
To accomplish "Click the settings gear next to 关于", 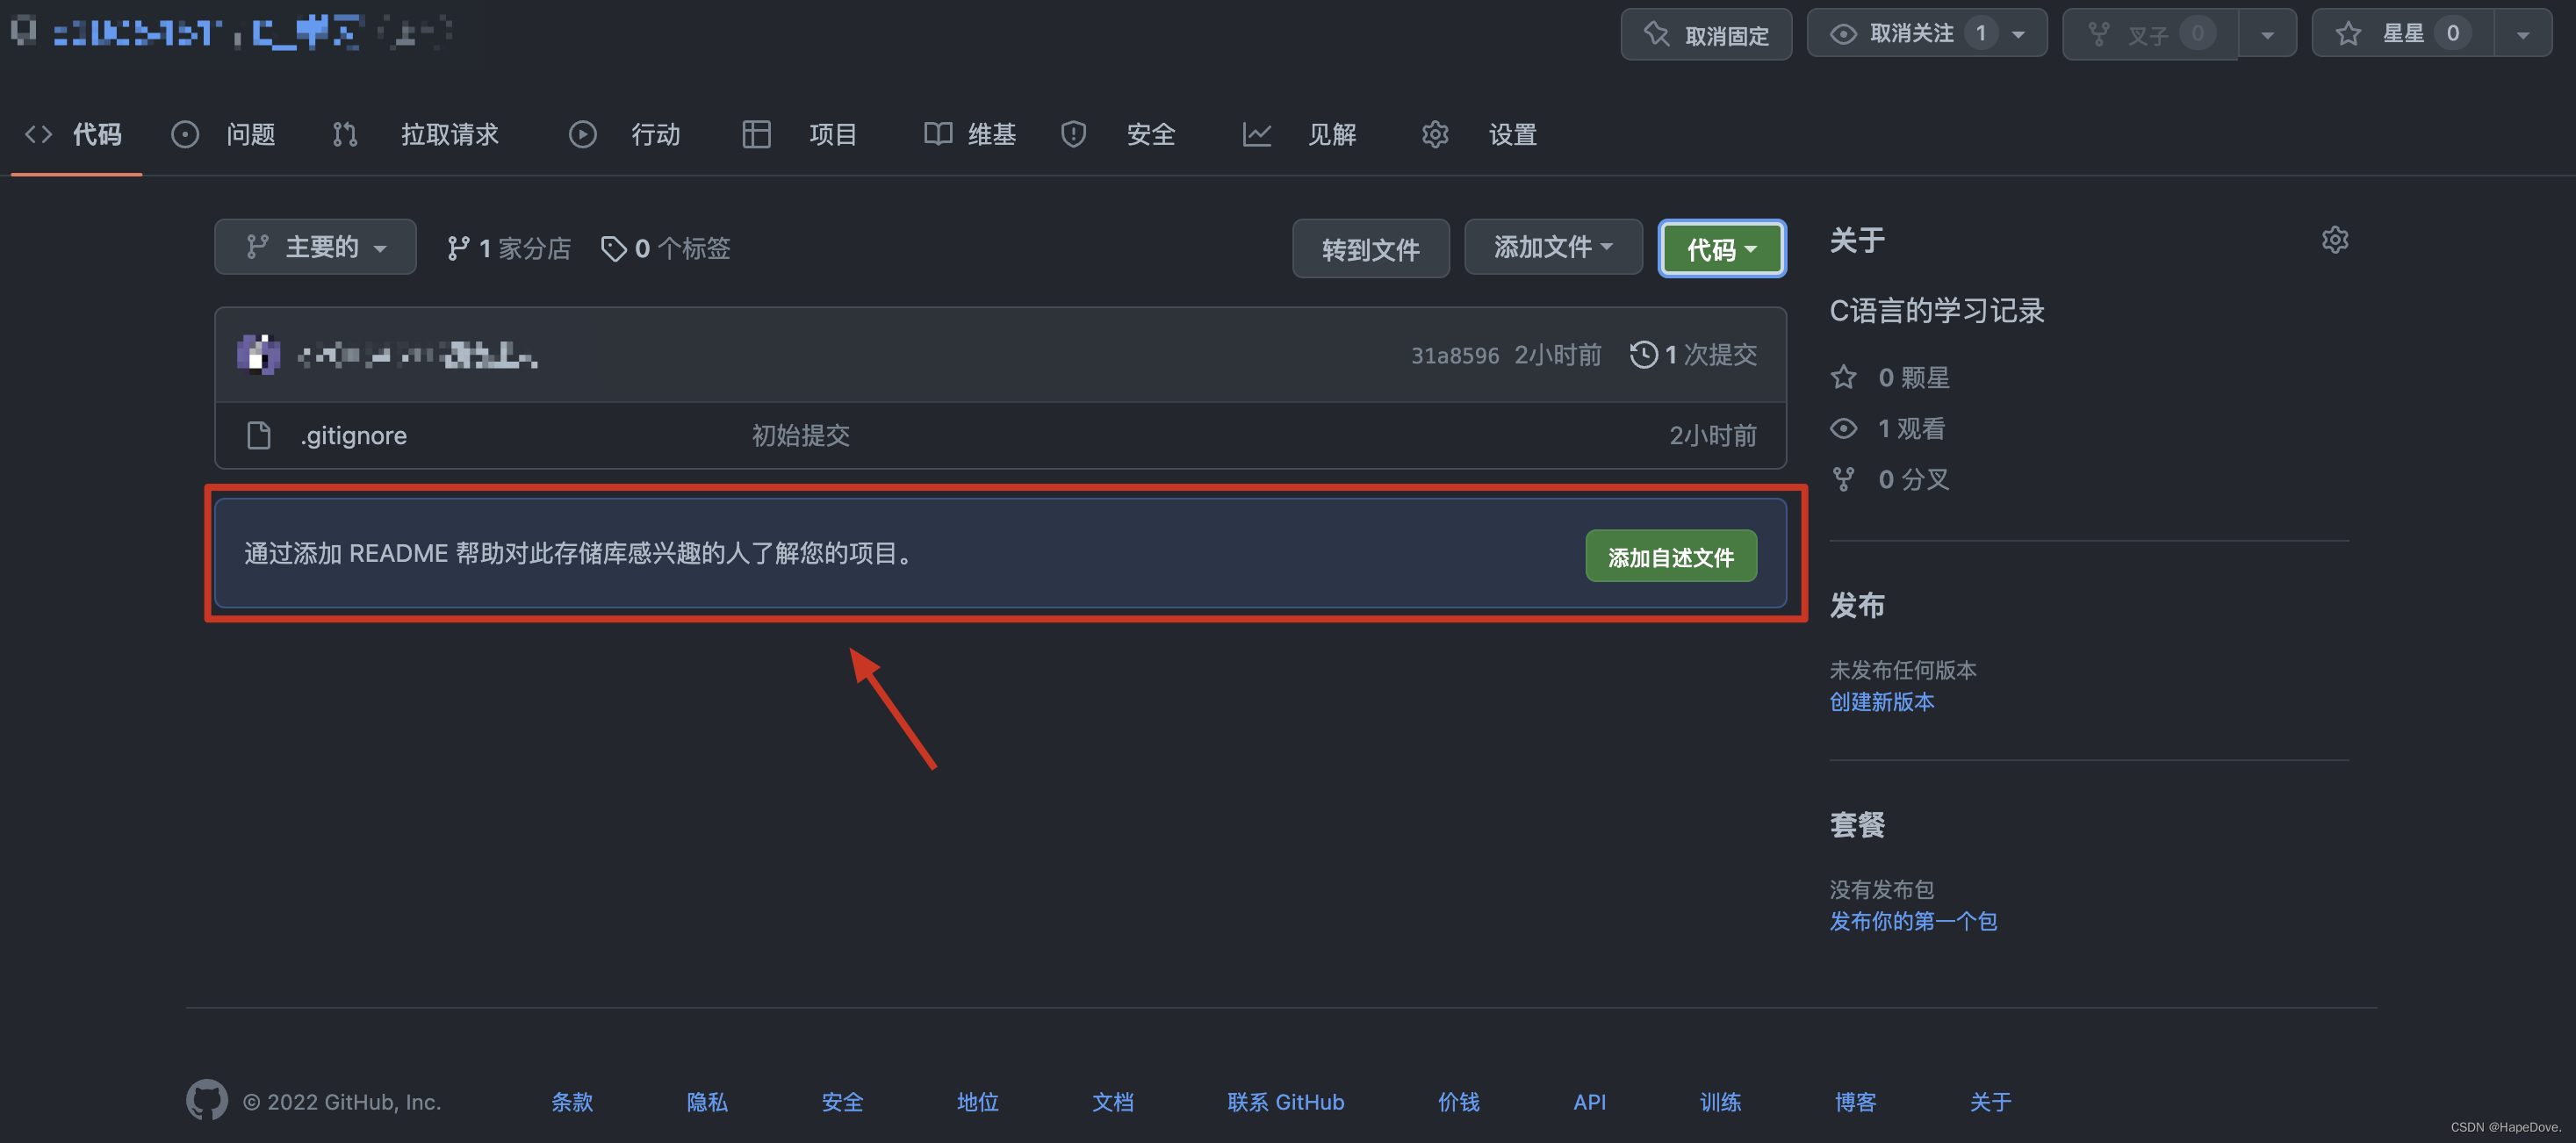I will pyautogui.click(x=2336, y=239).
